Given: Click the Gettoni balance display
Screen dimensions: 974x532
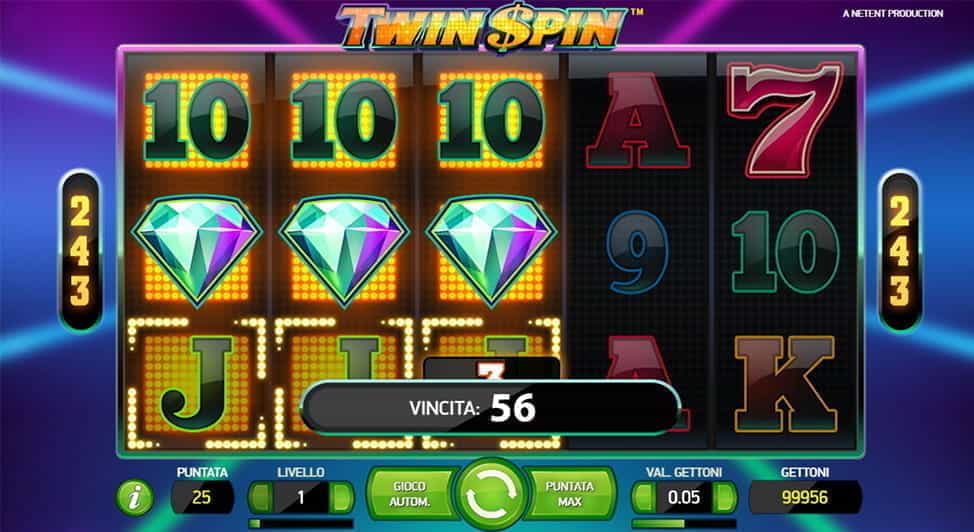Looking at the screenshot, I should (805, 497).
